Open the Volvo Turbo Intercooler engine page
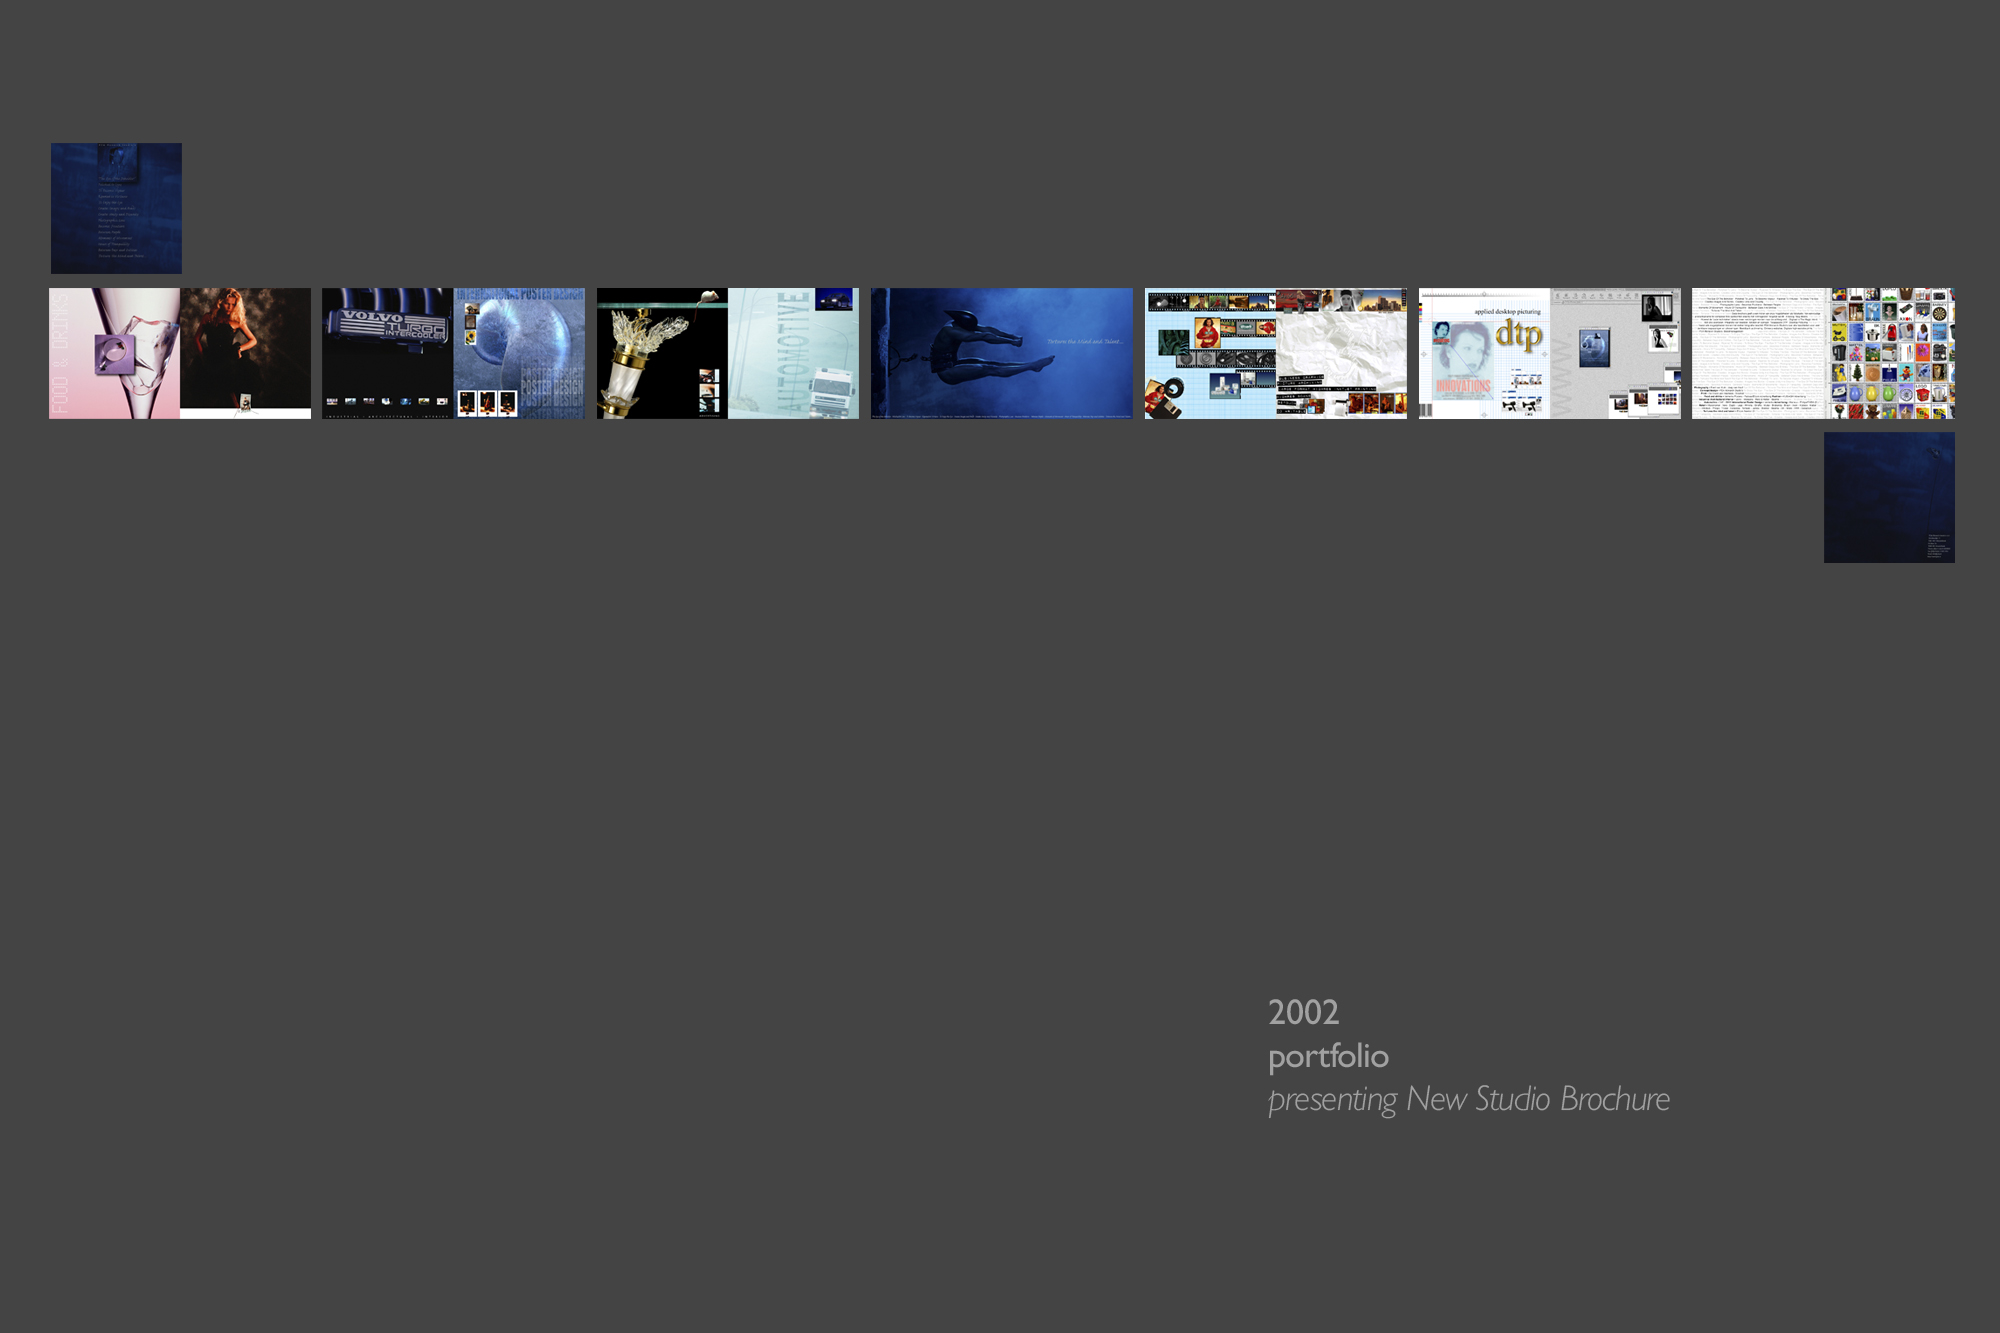Screen dimensions: 2000x1333 [388, 353]
